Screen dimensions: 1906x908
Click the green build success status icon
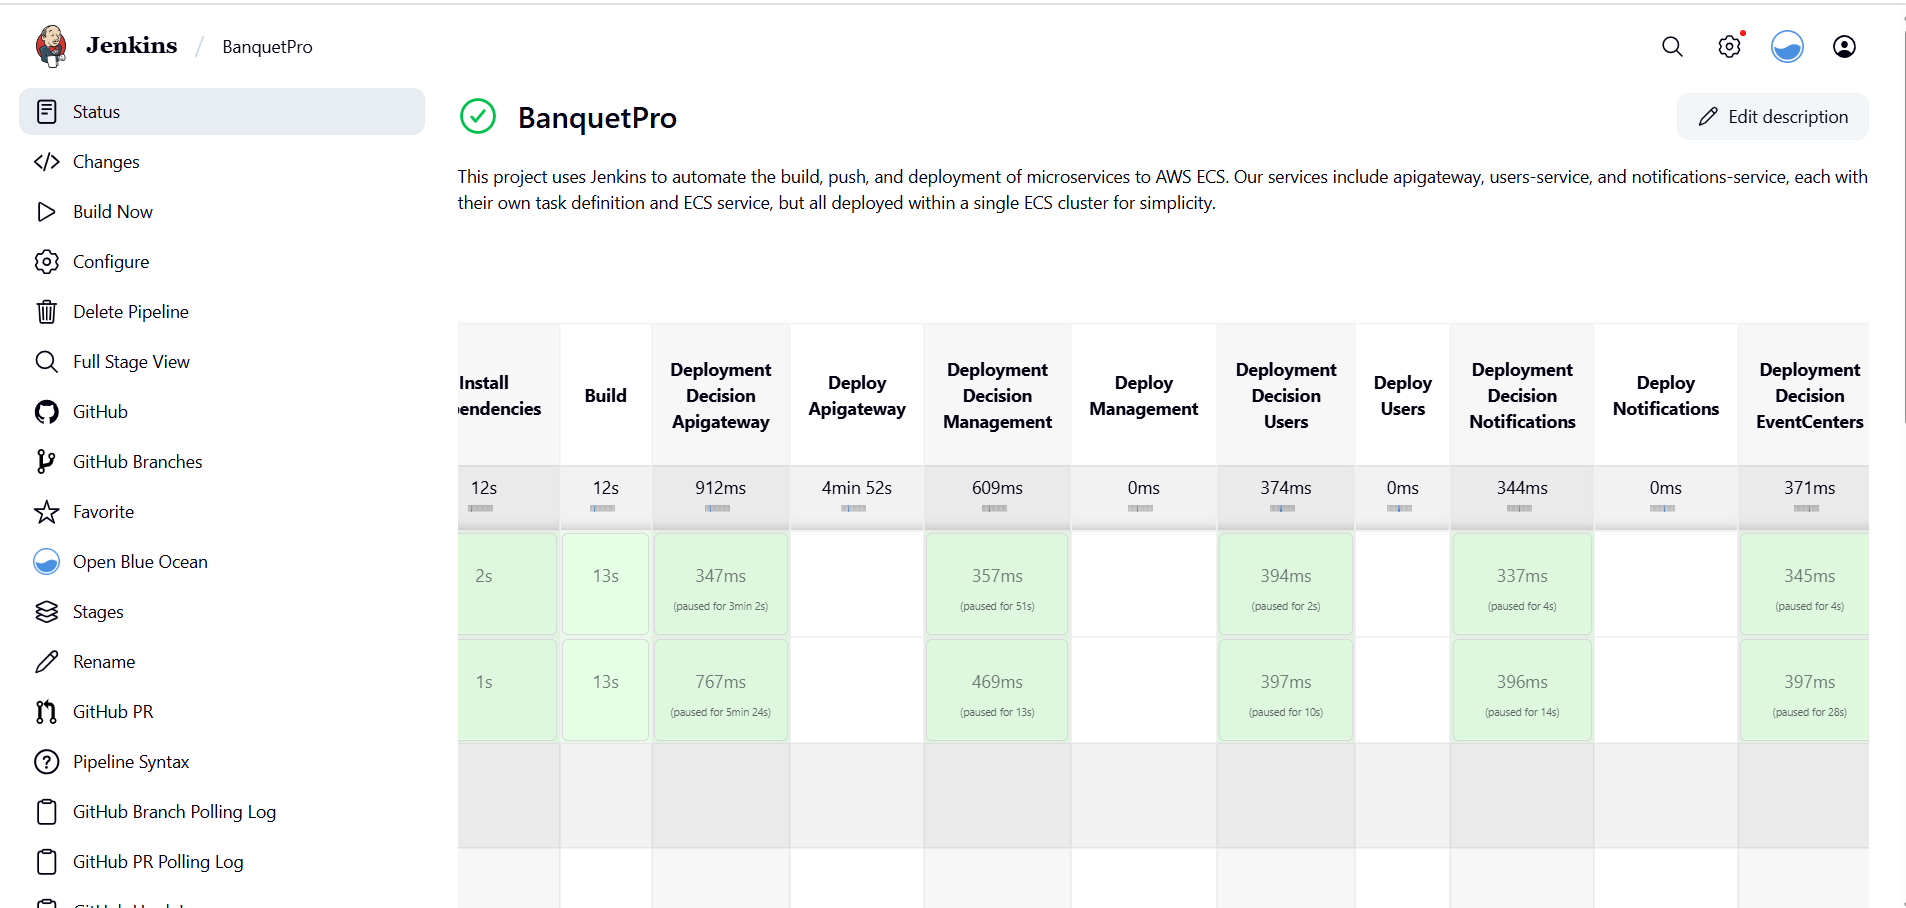click(x=478, y=117)
